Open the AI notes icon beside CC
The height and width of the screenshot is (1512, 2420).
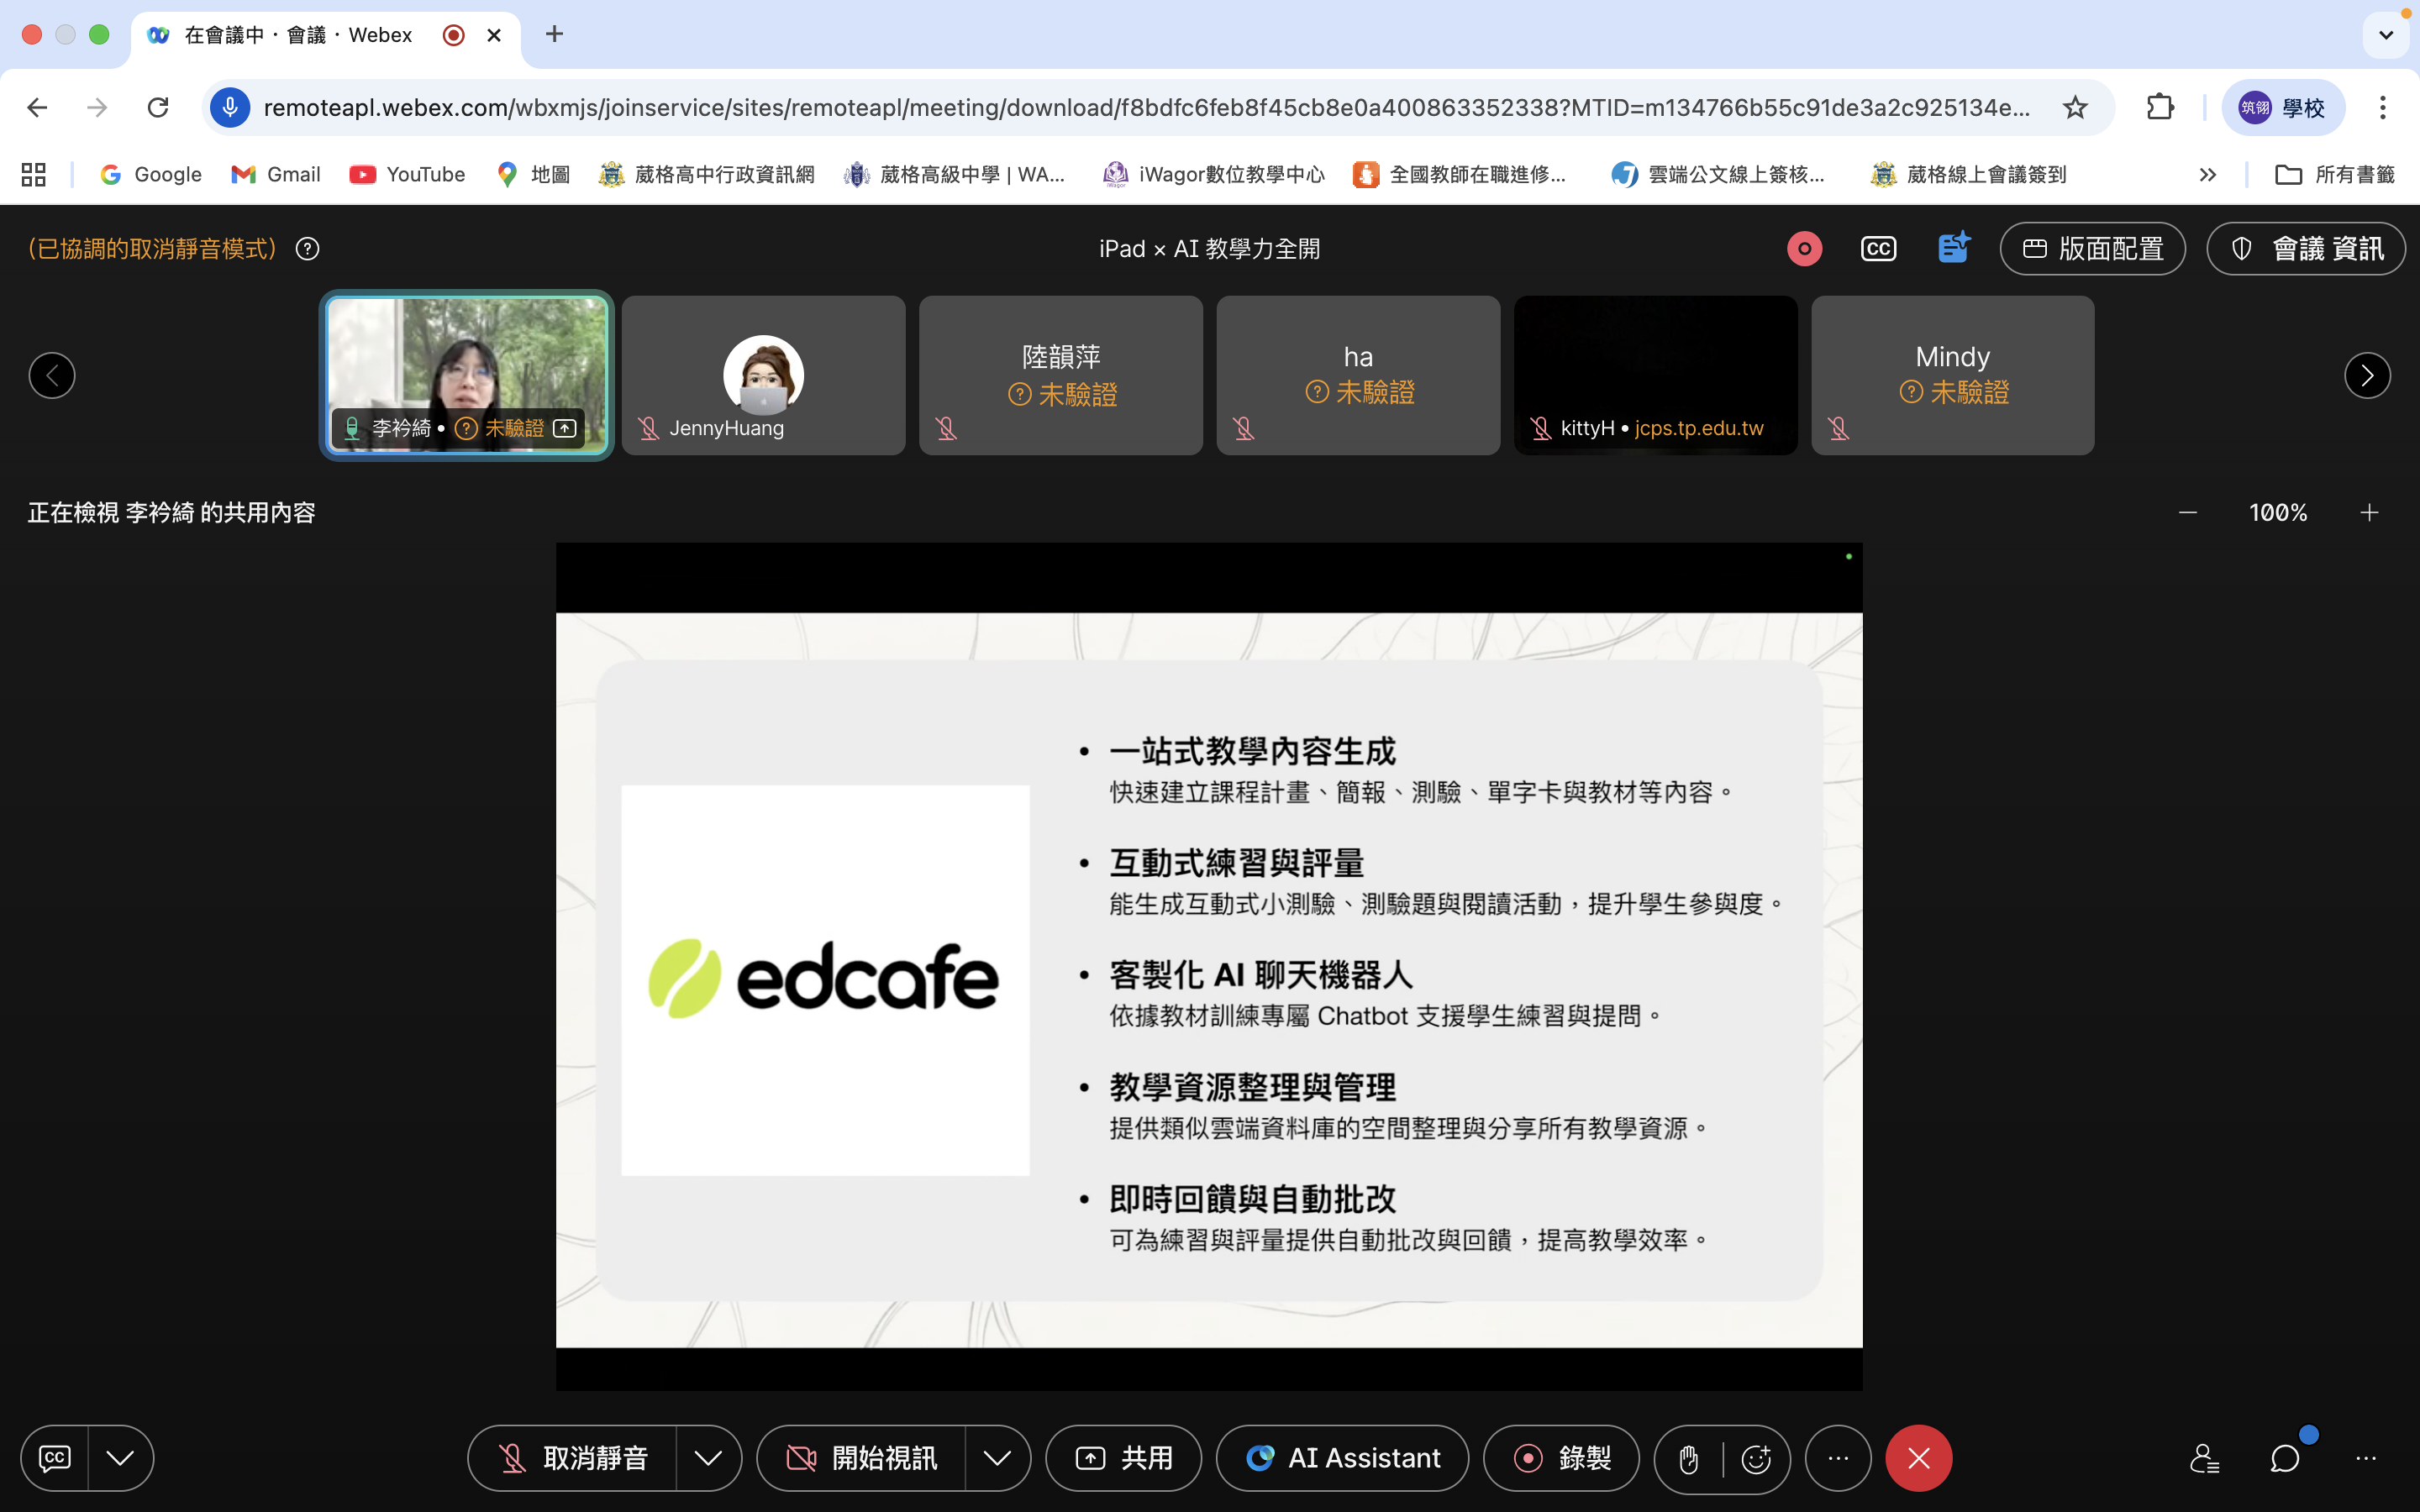tap(1952, 248)
